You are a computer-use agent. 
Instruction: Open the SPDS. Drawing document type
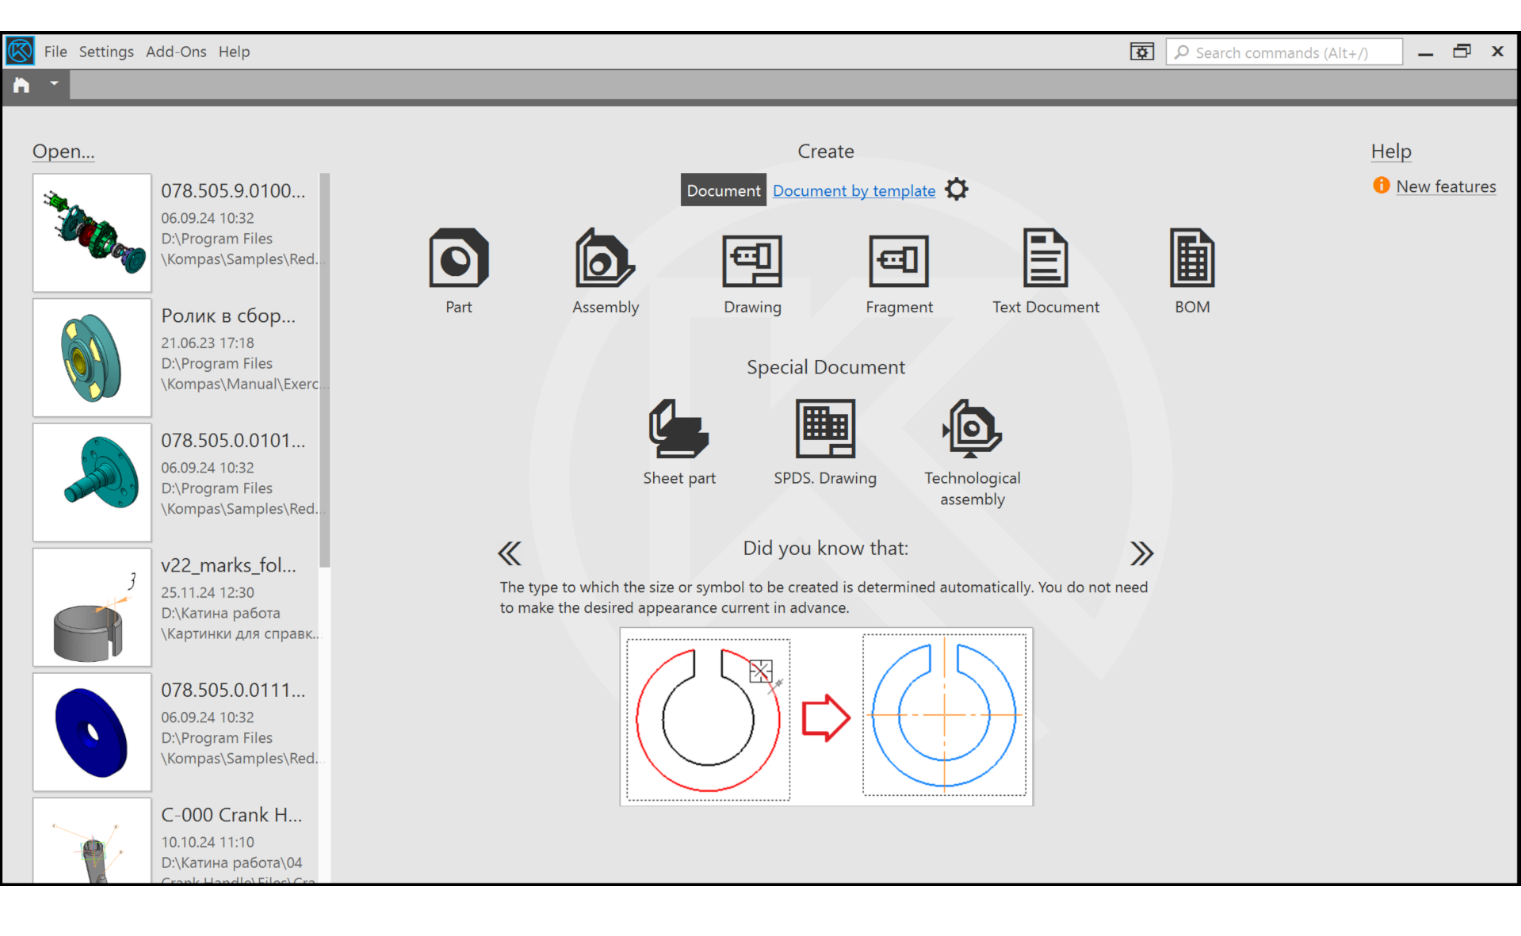pyautogui.click(x=825, y=429)
